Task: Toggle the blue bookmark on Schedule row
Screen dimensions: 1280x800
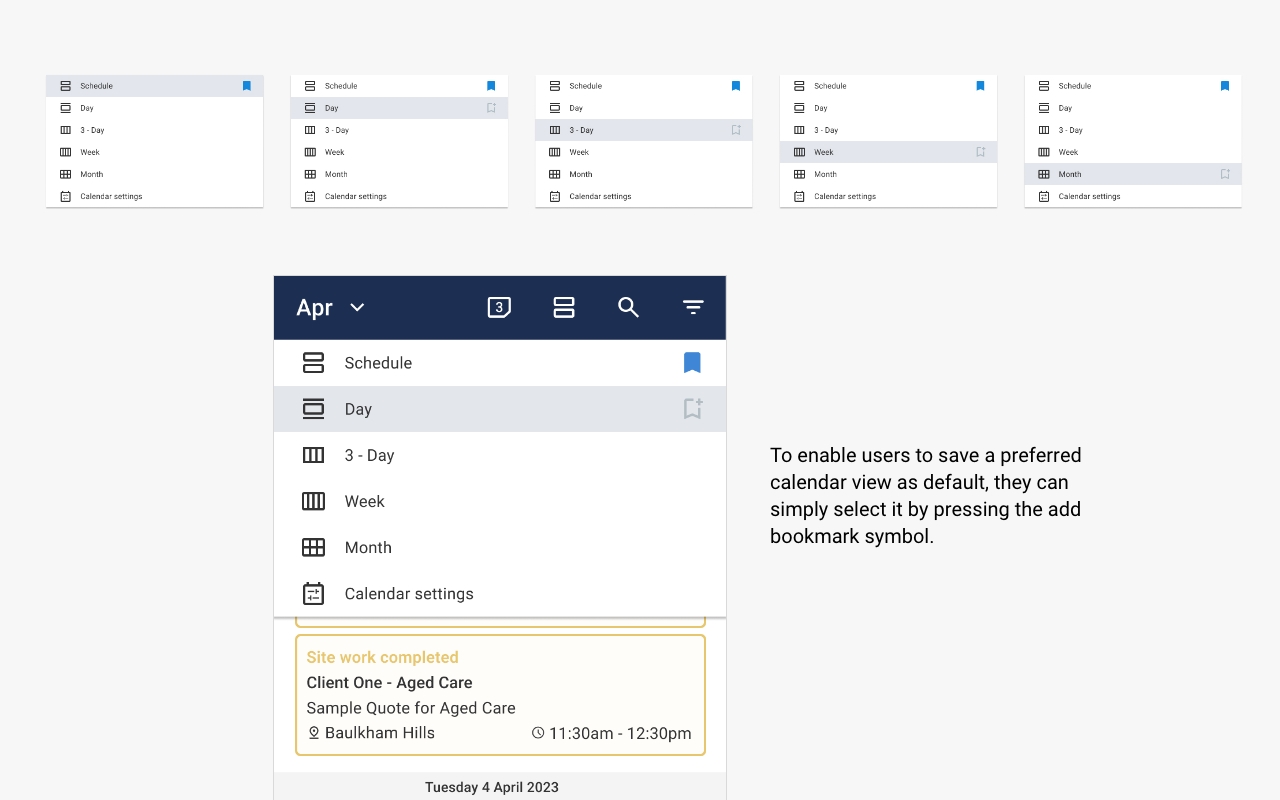Action: point(692,363)
